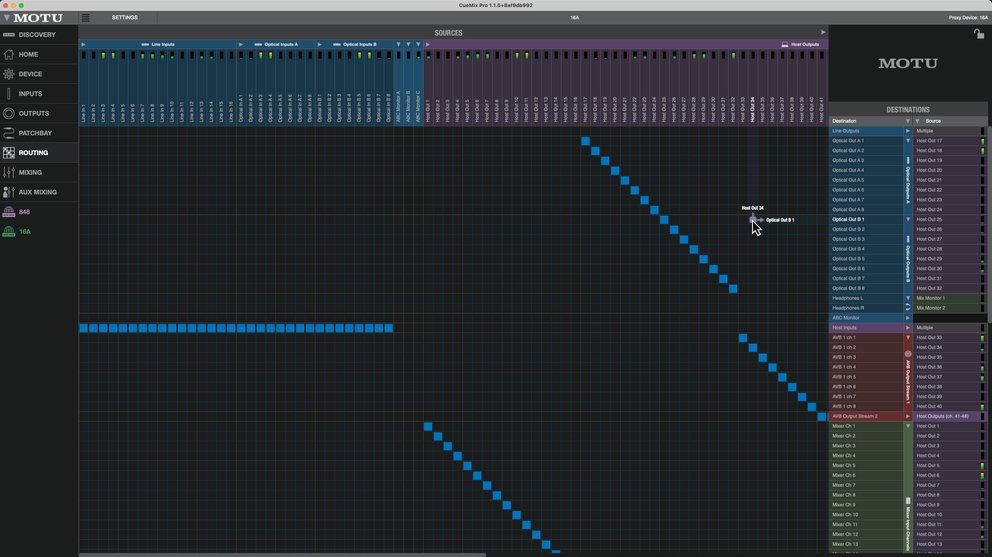The image size is (992, 557).
Task: Open the Device gear icon
Action: click(8, 74)
